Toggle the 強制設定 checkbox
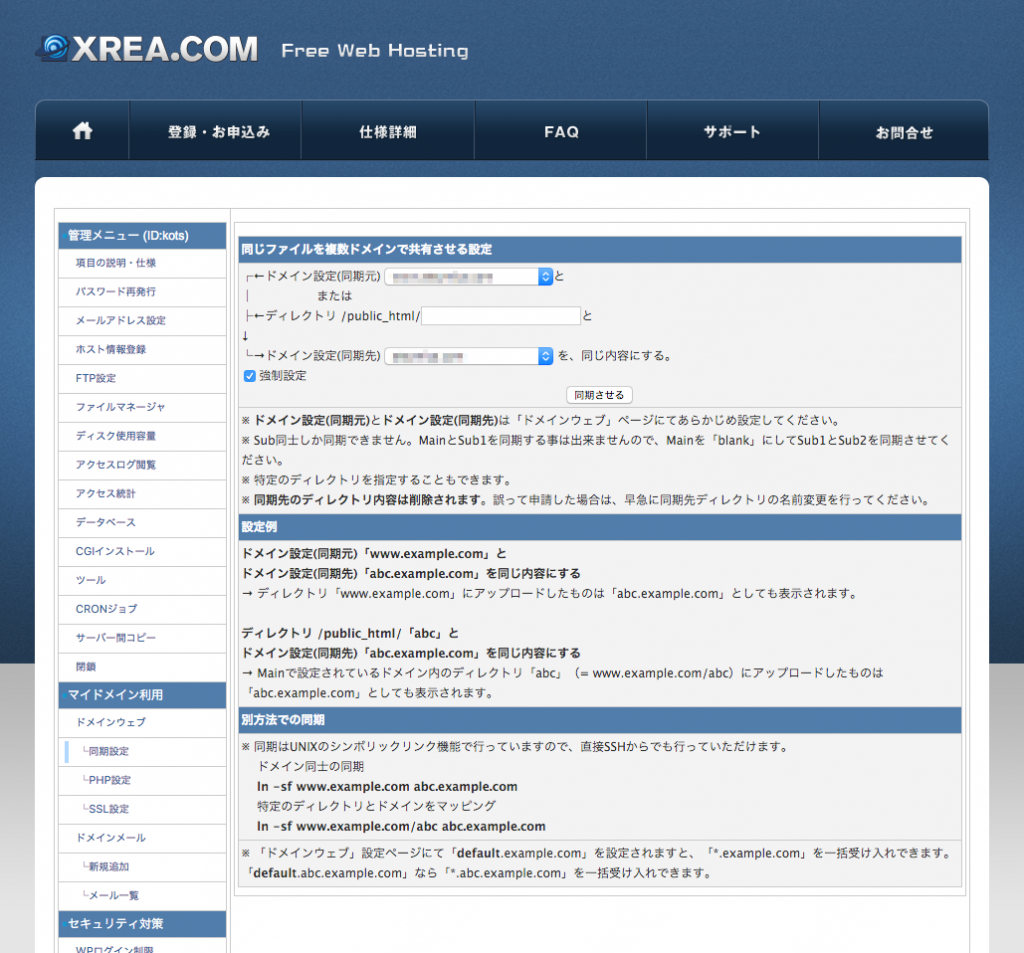 coord(250,376)
